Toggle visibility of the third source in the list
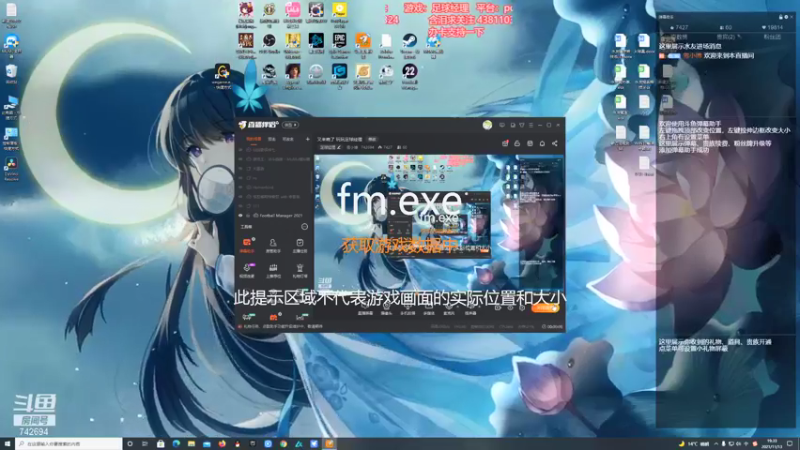 [x=241, y=168]
